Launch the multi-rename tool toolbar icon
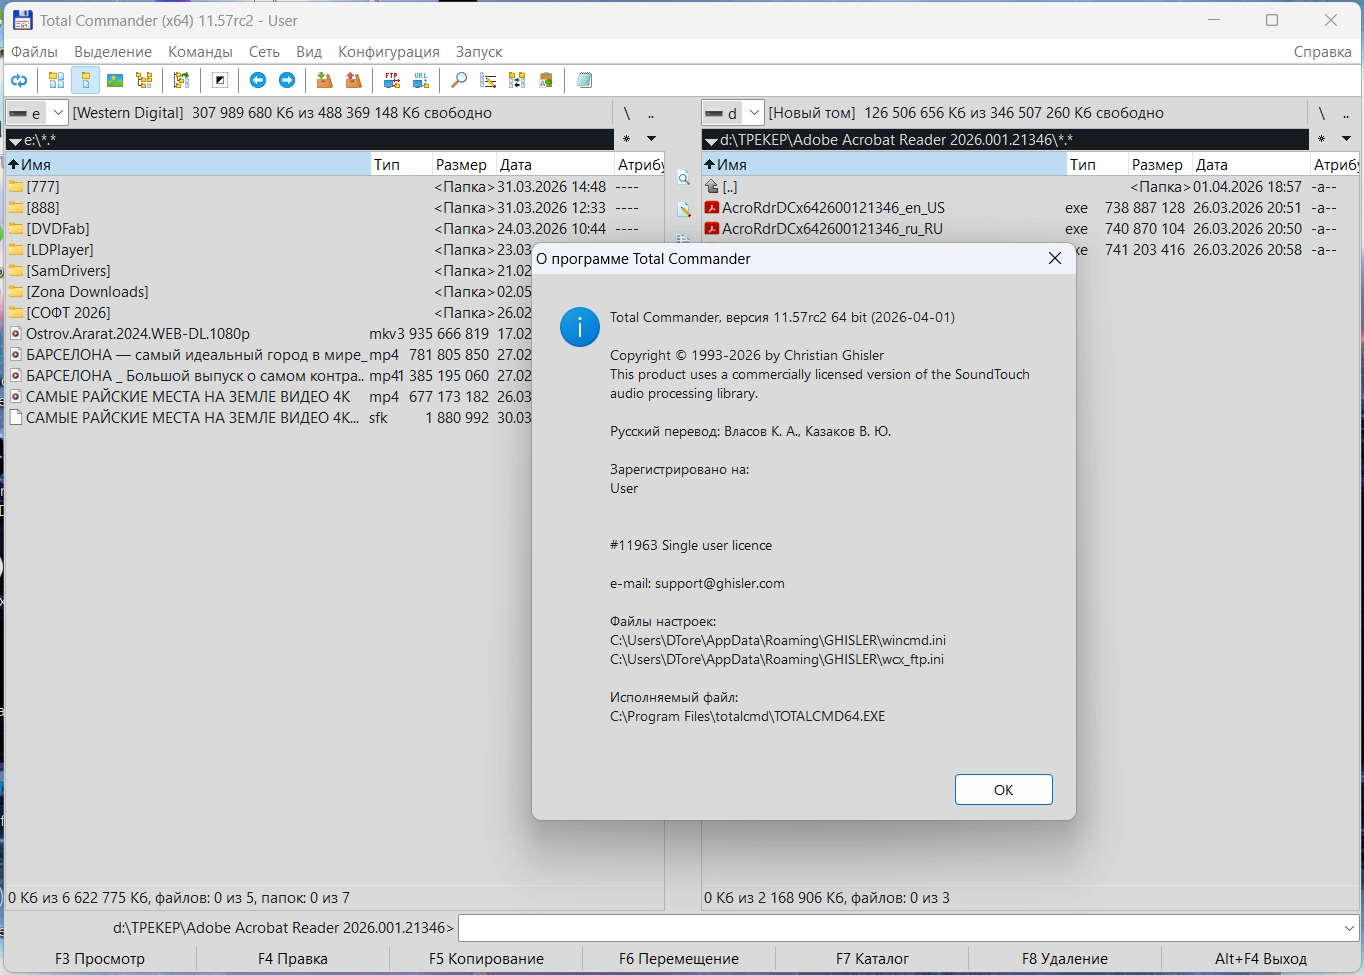 pos(488,80)
